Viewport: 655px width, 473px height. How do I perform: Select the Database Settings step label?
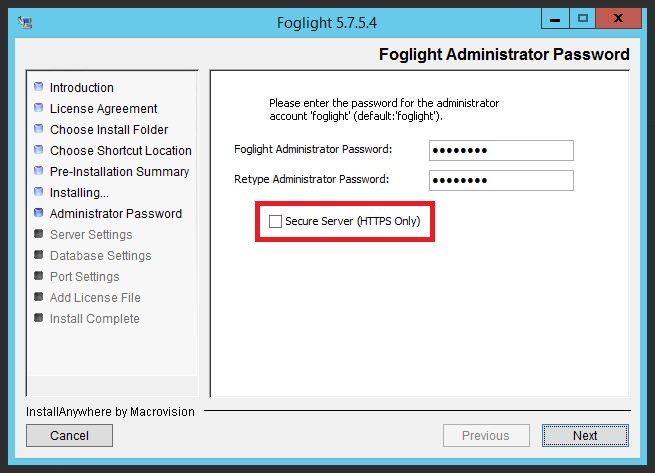pos(100,255)
